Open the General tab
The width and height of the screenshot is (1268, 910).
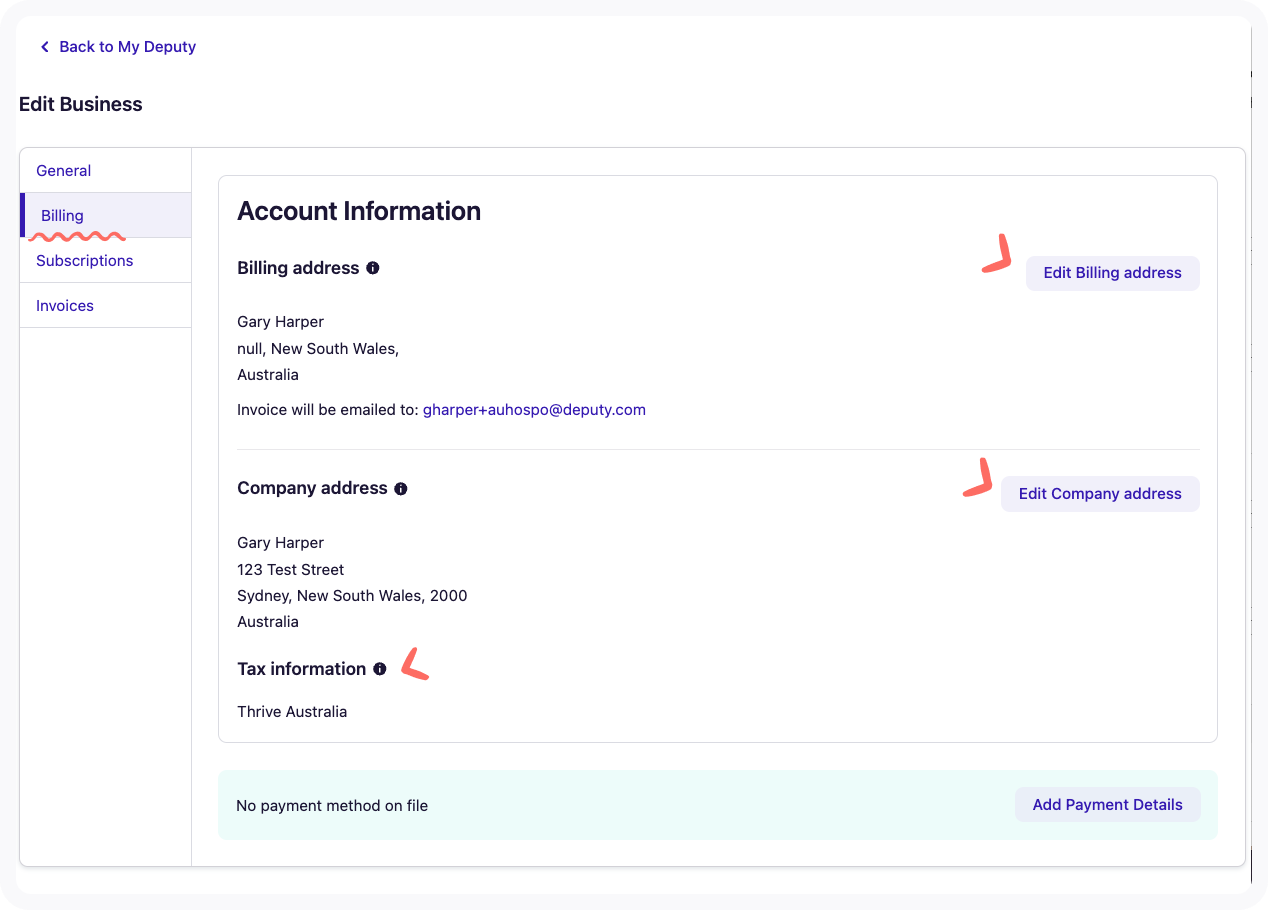click(106, 171)
